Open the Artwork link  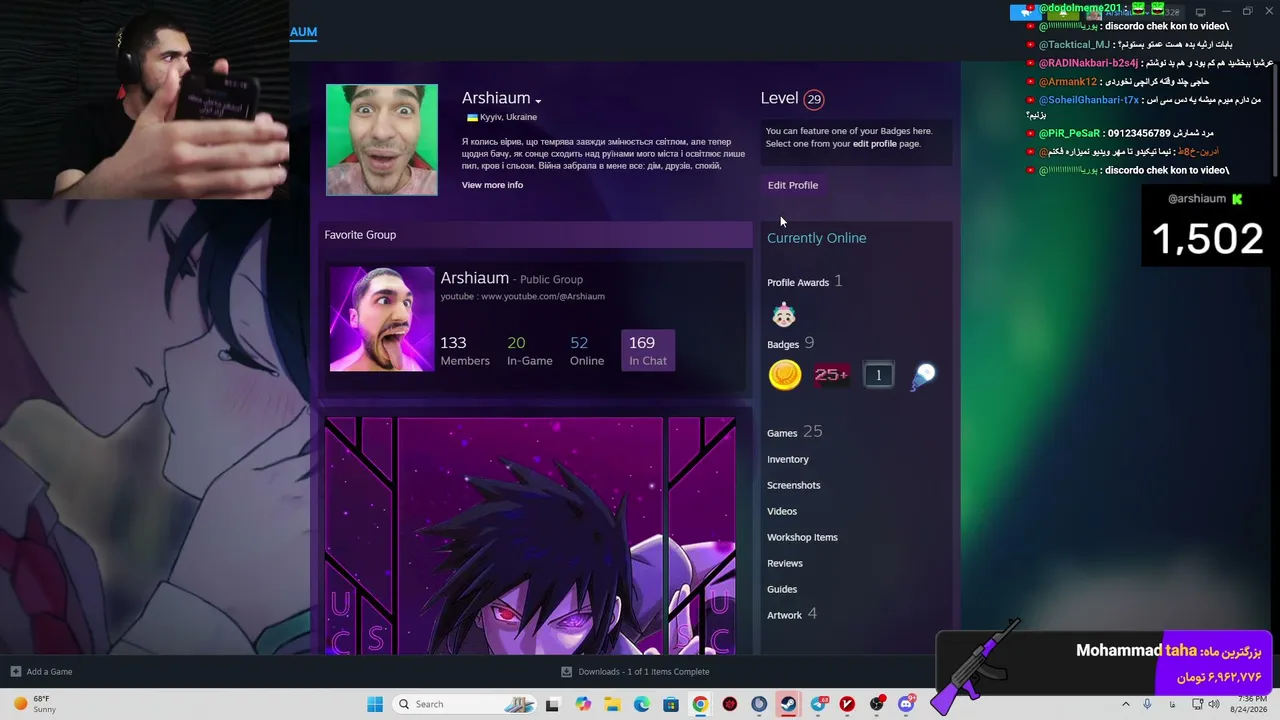pyautogui.click(x=784, y=615)
